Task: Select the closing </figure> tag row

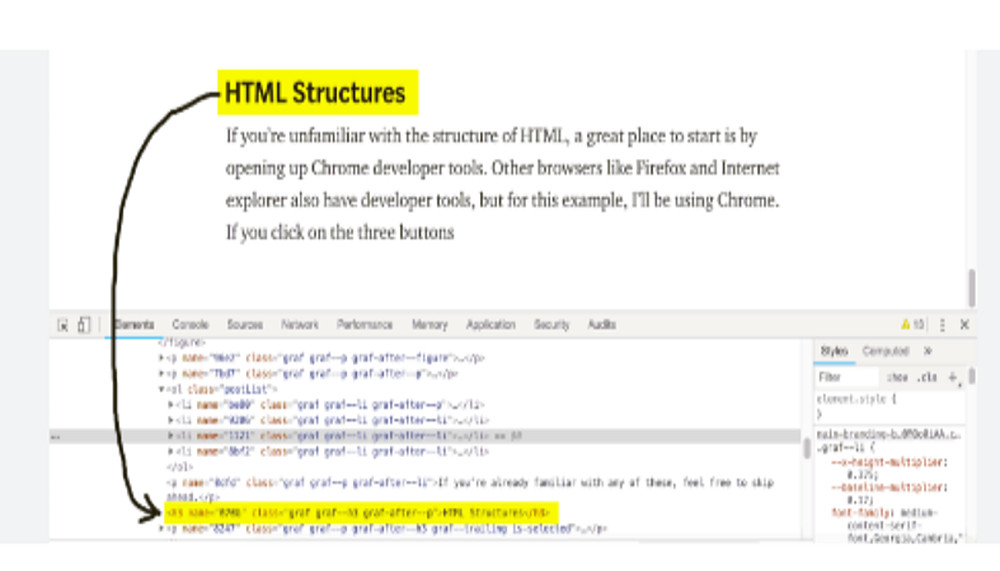Action: [182, 343]
